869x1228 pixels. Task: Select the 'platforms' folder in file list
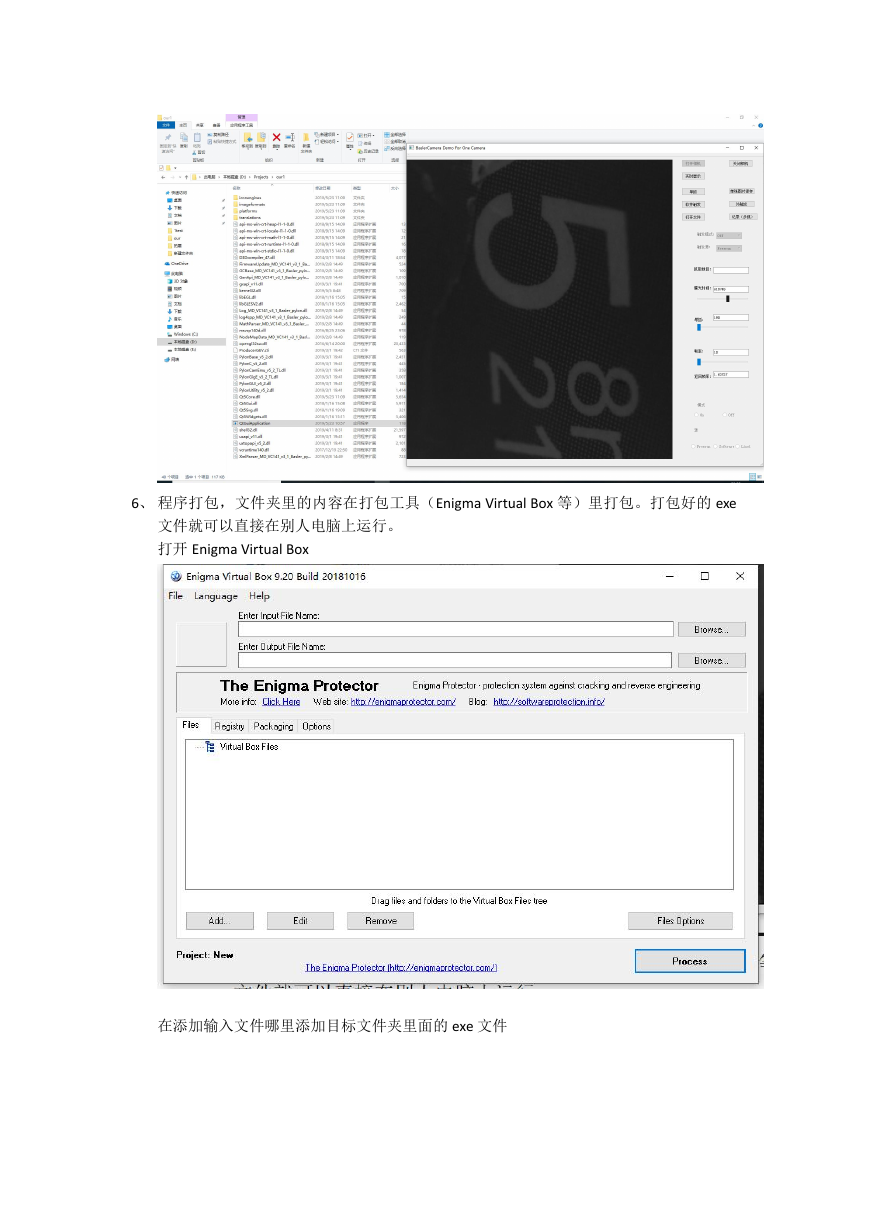246,211
